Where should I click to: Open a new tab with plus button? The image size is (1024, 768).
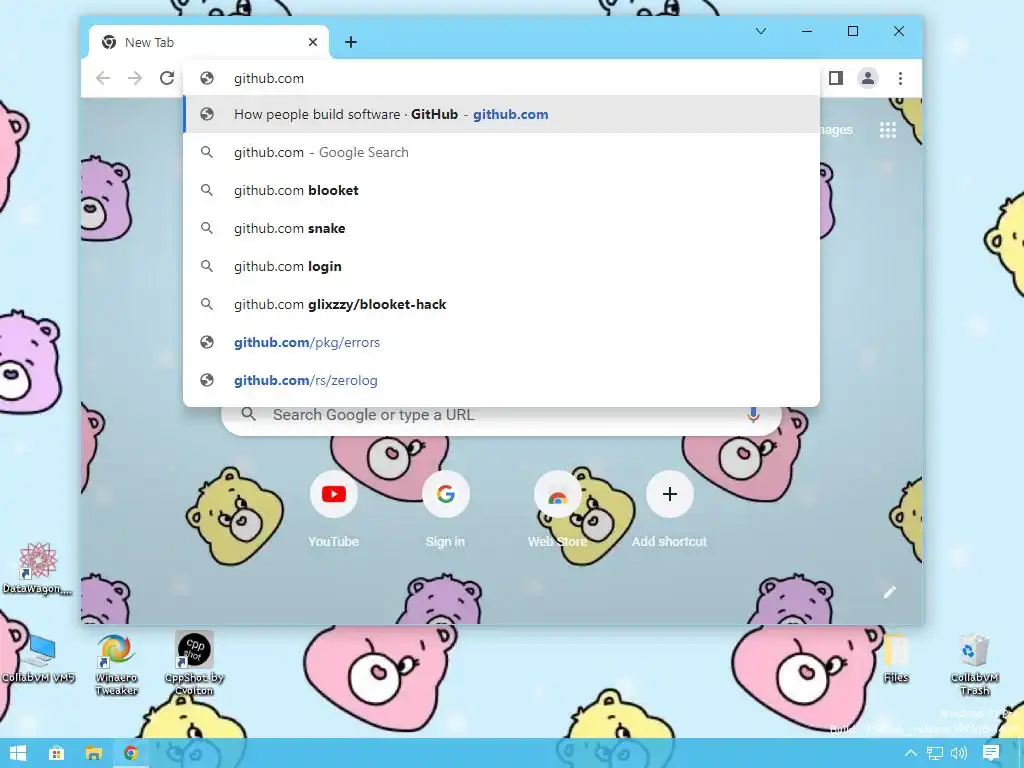click(351, 42)
